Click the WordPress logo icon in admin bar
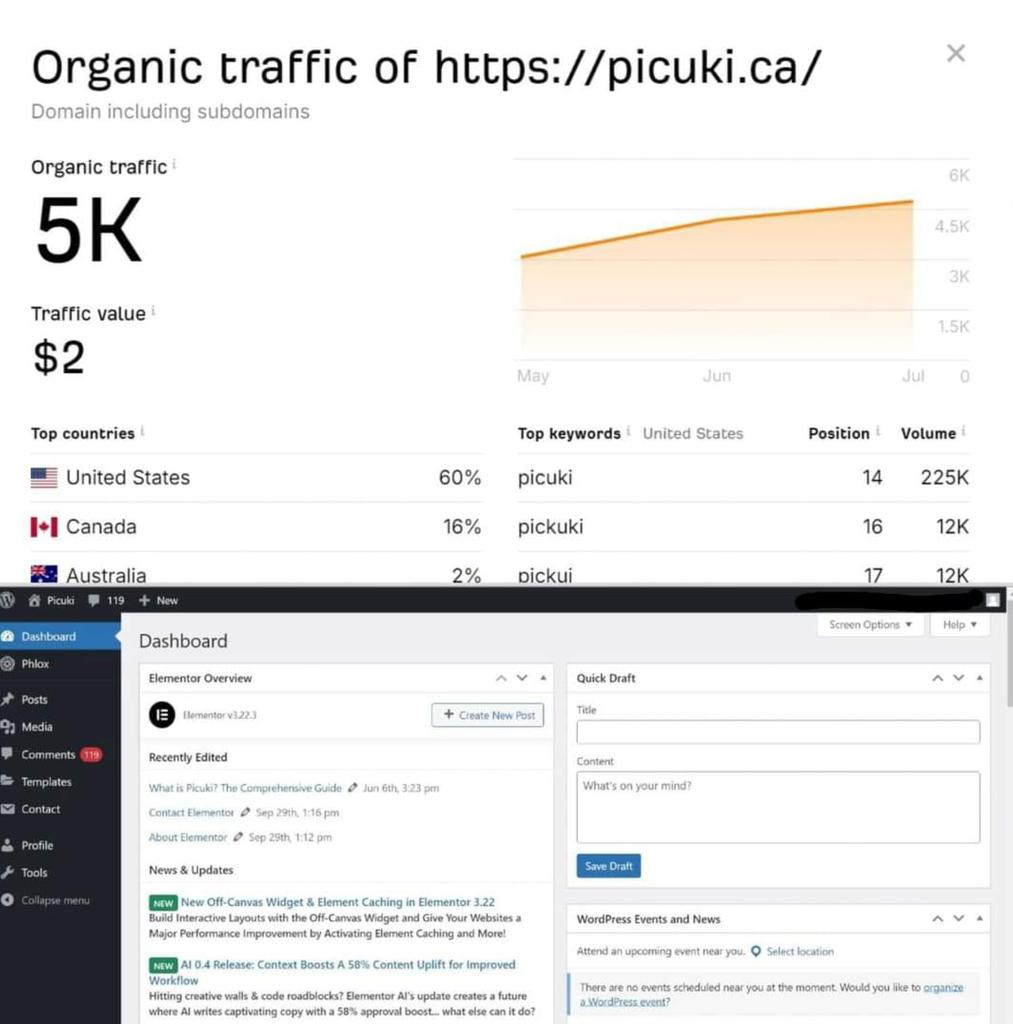Viewport: 1013px width, 1024px height. (x=7, y=600)
